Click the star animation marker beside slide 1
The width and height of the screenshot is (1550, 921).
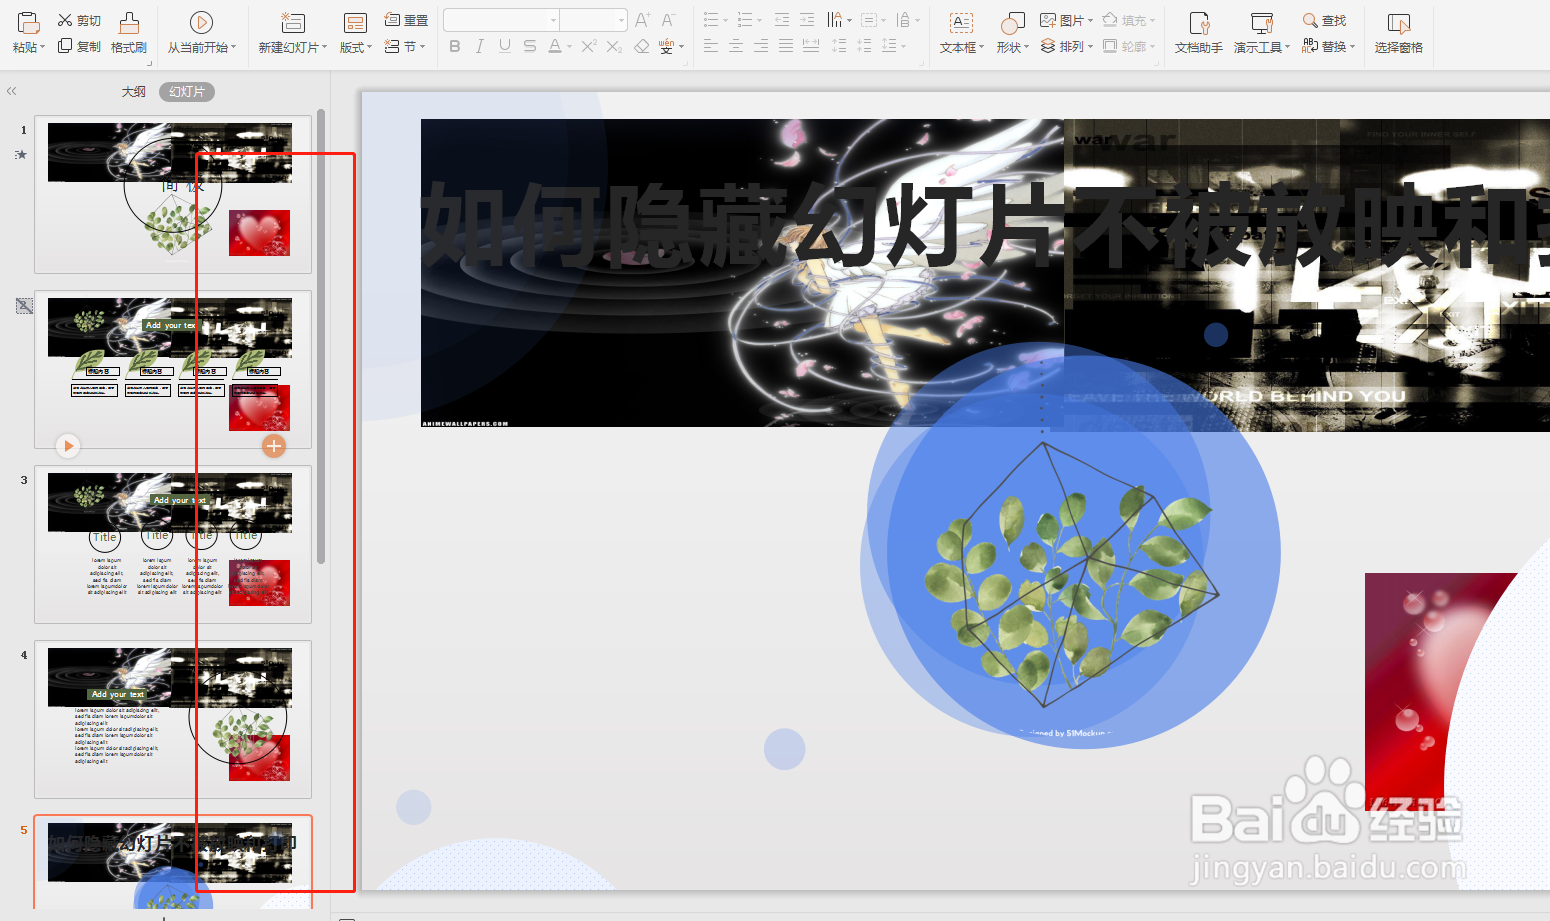click(21, 155)
